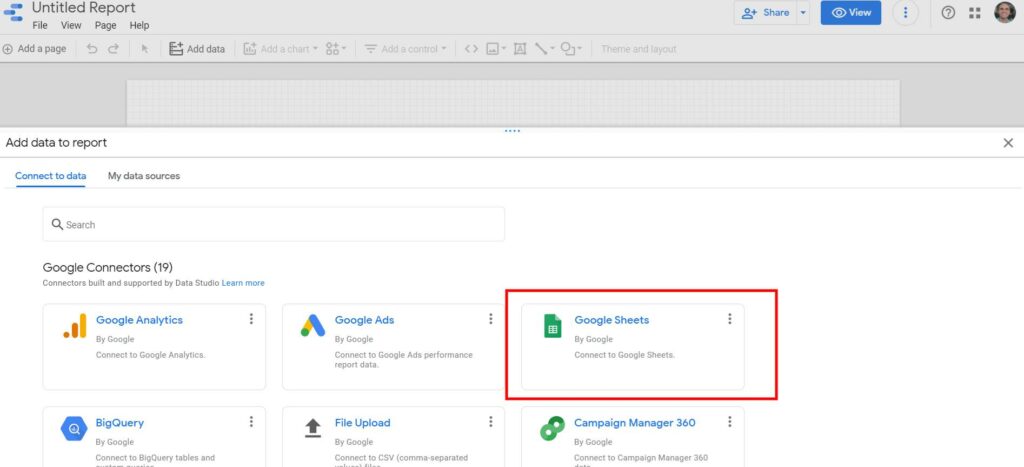Click the insert image icon

[492, 49]
